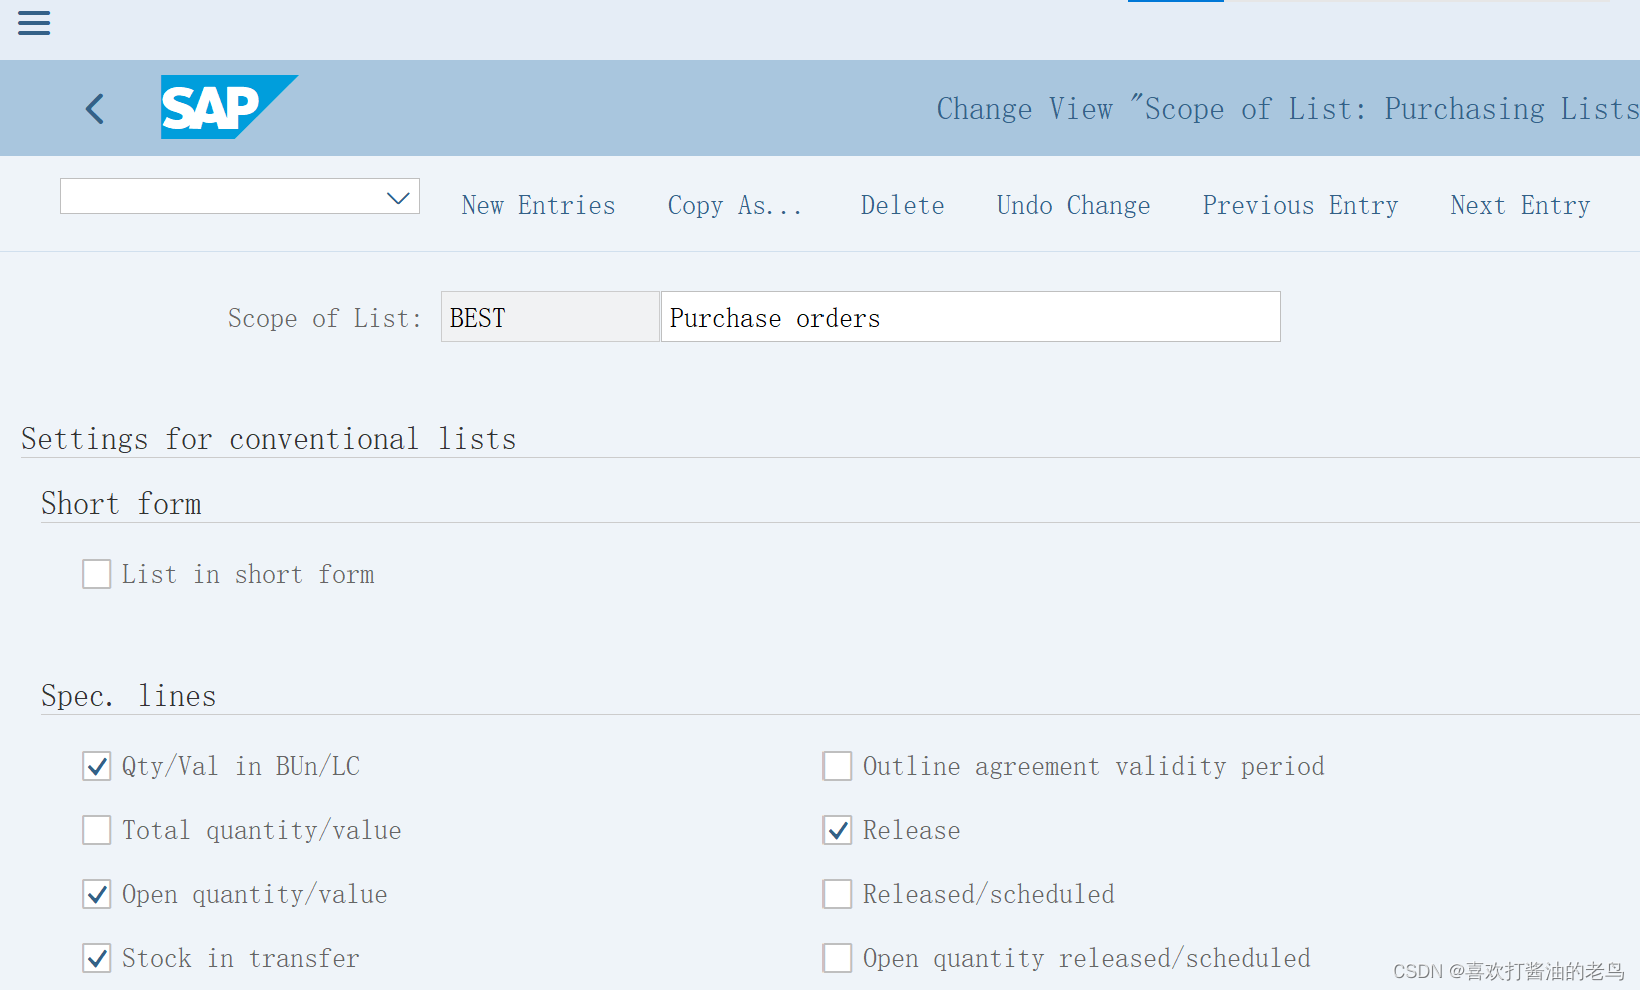1640x990 pixels.
Task: Click the Spec. lines section heading
Action: pyautogui.click(x=129, y=695)
